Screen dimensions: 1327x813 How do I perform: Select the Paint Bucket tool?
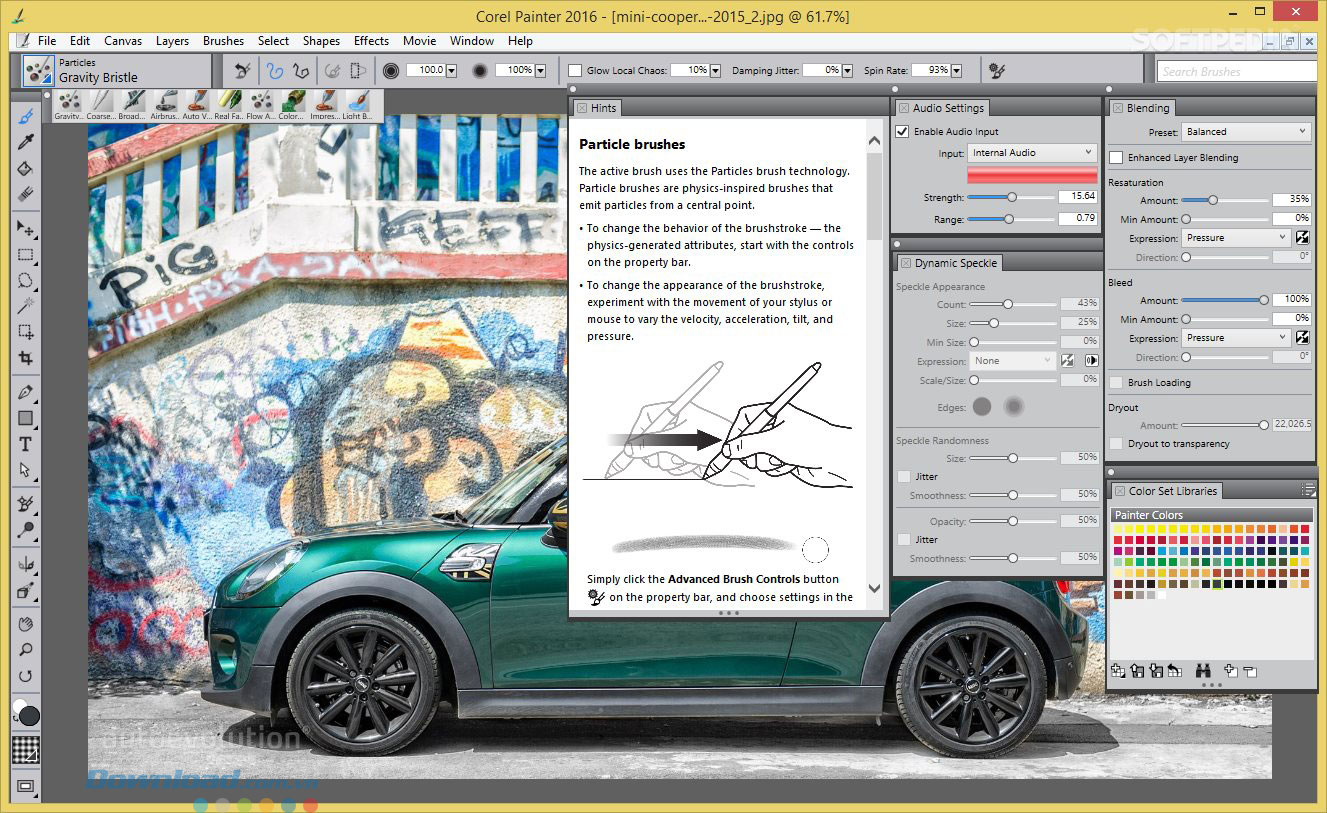click(26, 168)
